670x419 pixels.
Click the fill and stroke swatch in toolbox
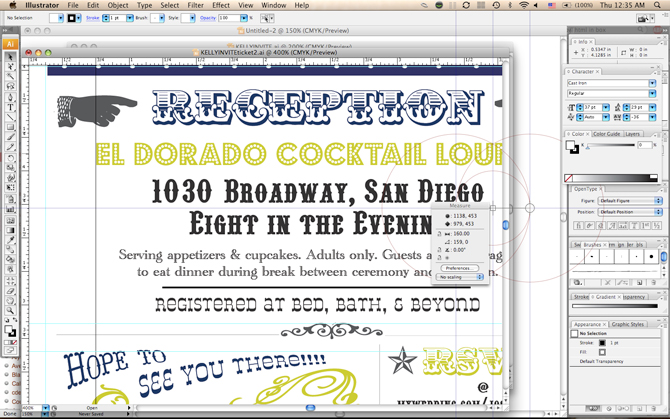10,331
